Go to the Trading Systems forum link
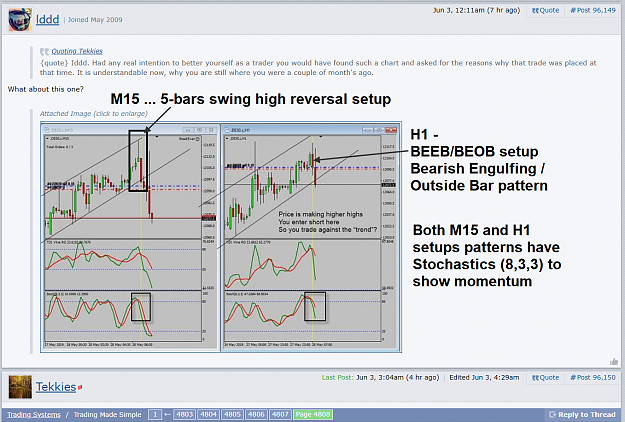 34,414
